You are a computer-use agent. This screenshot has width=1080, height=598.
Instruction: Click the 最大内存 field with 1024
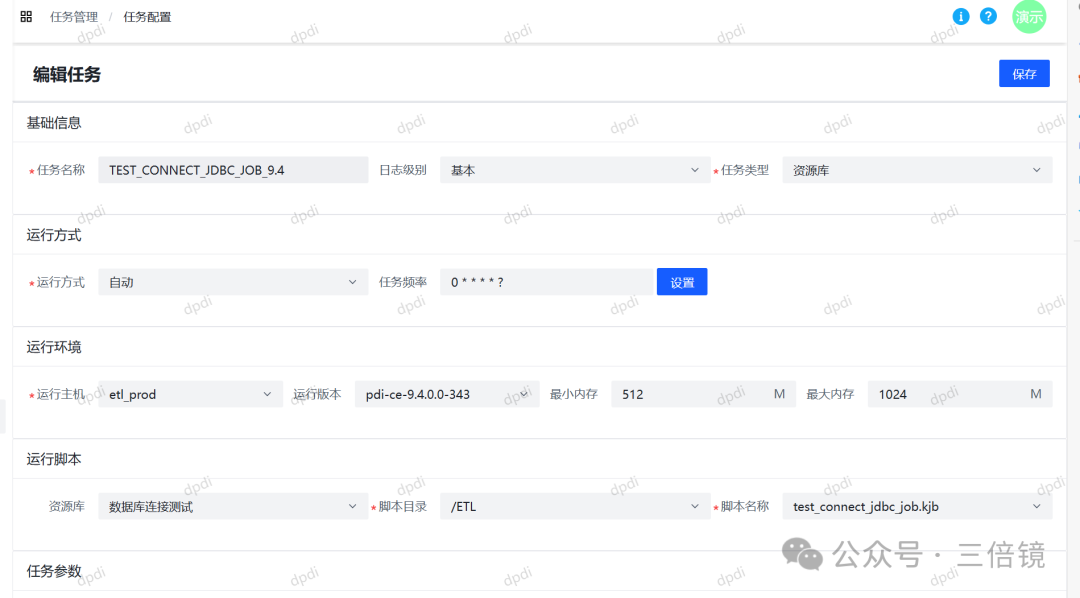pos(959,394)
